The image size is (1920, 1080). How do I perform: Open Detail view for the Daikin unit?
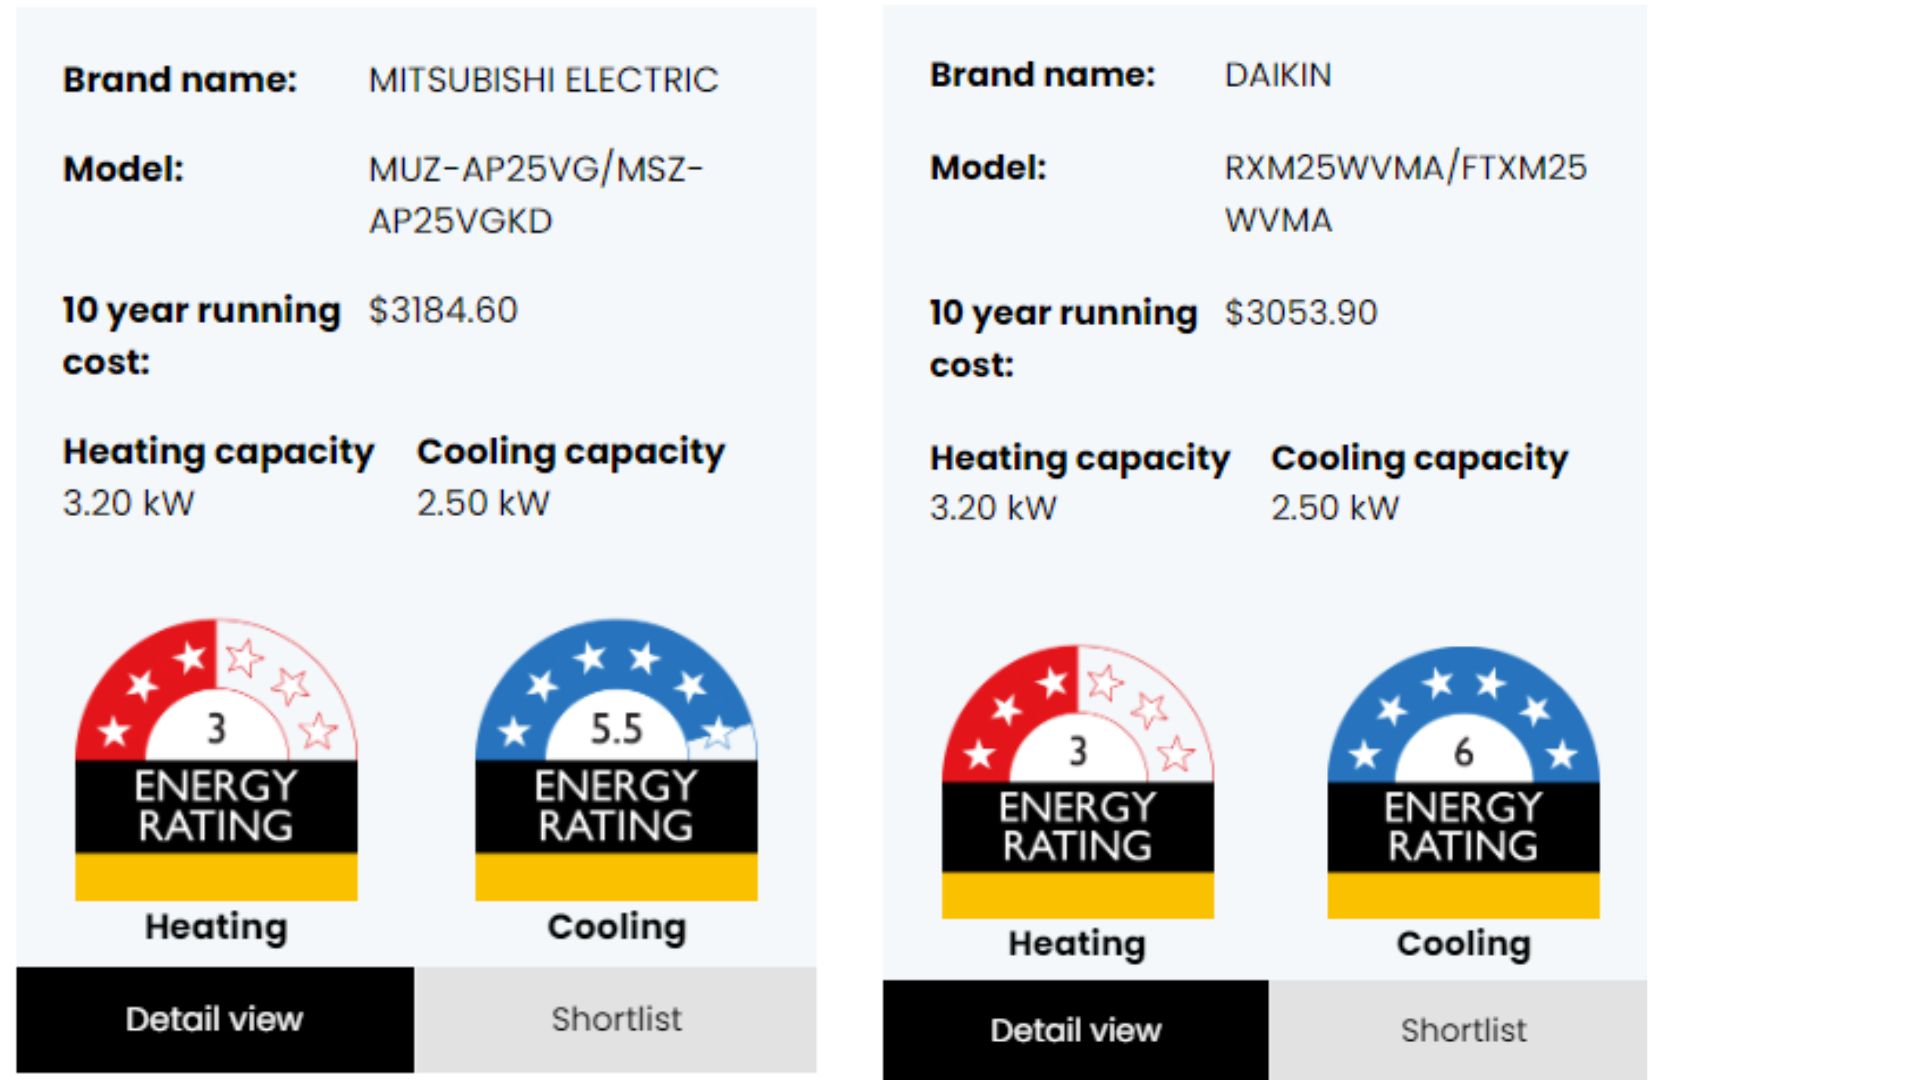[x=1077, y=1029]
